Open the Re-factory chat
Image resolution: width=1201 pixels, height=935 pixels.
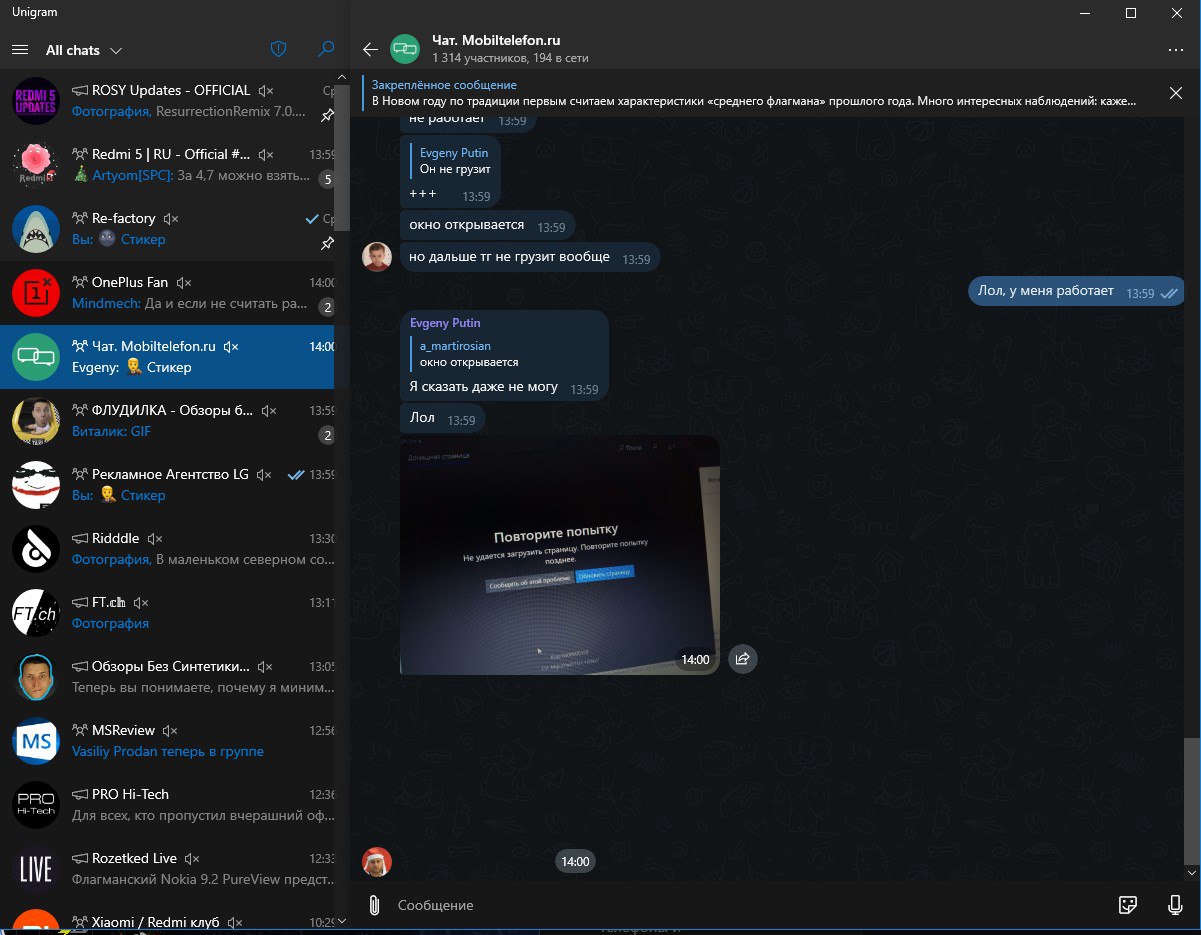[x=168, y=229]
